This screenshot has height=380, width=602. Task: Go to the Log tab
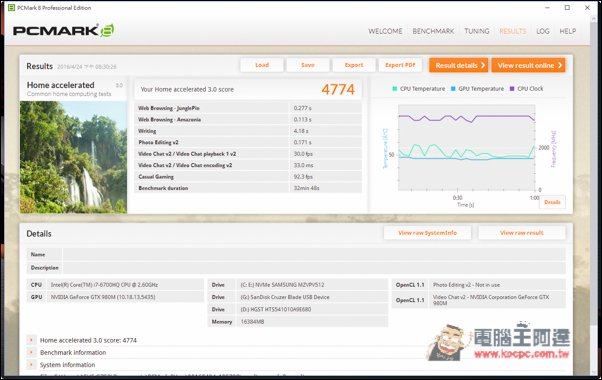tap(542, 31)
